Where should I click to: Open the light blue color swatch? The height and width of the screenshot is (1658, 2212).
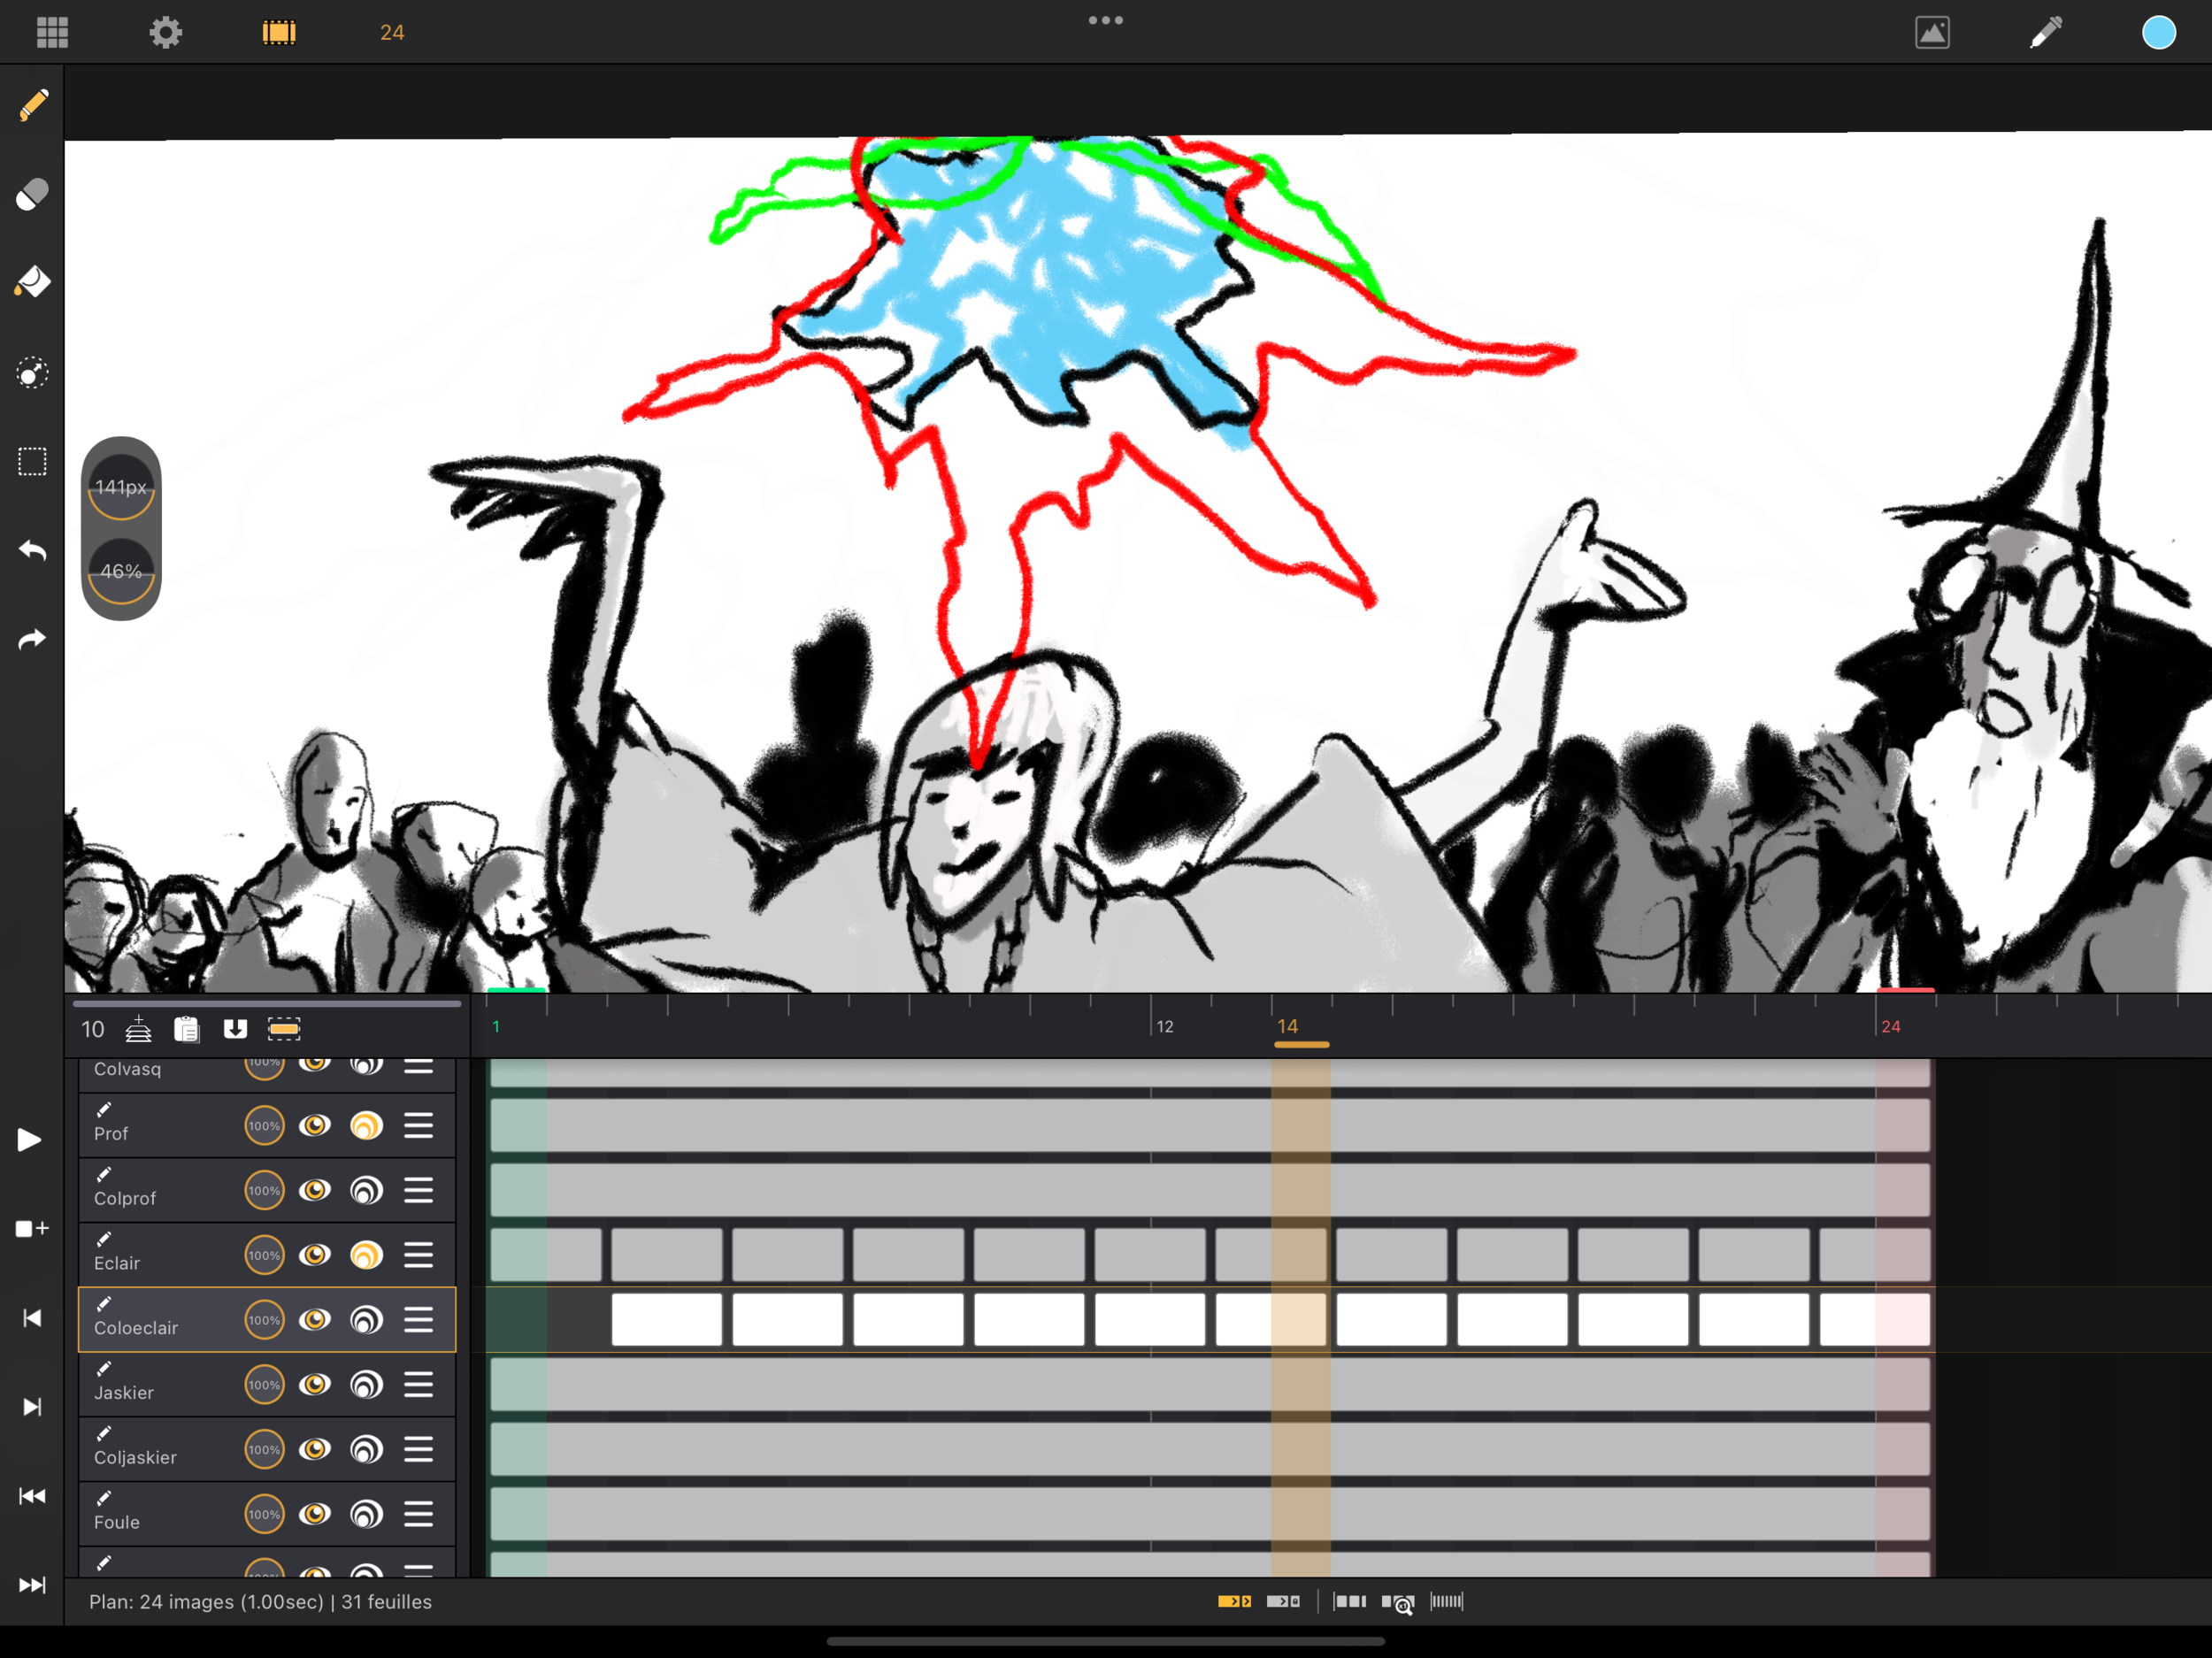click(2158, 32)
